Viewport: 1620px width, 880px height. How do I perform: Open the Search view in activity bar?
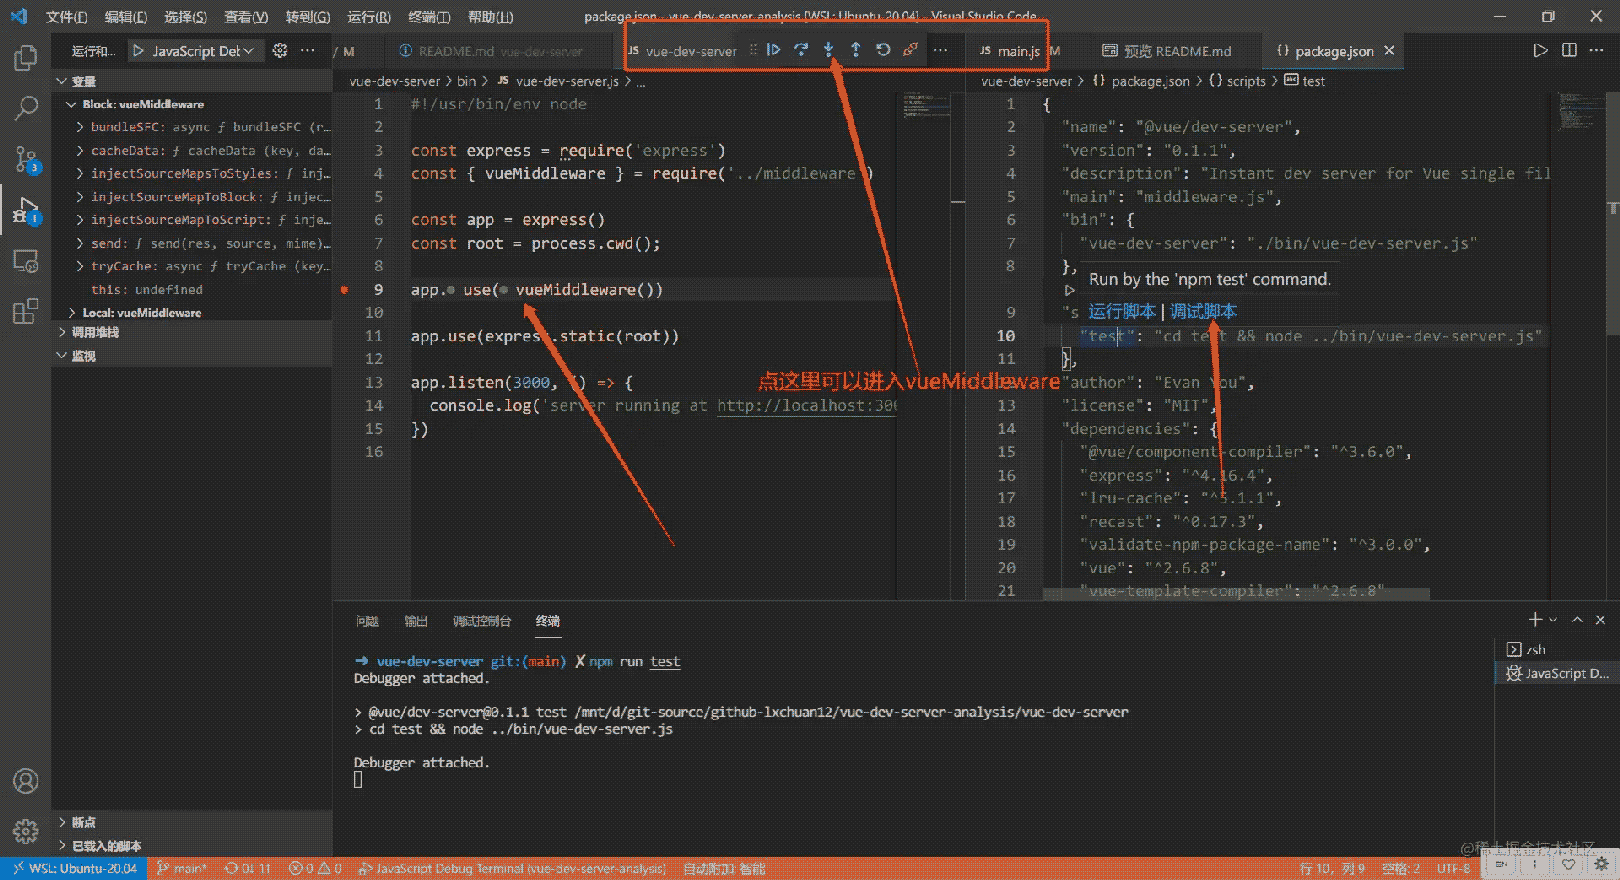26,108
